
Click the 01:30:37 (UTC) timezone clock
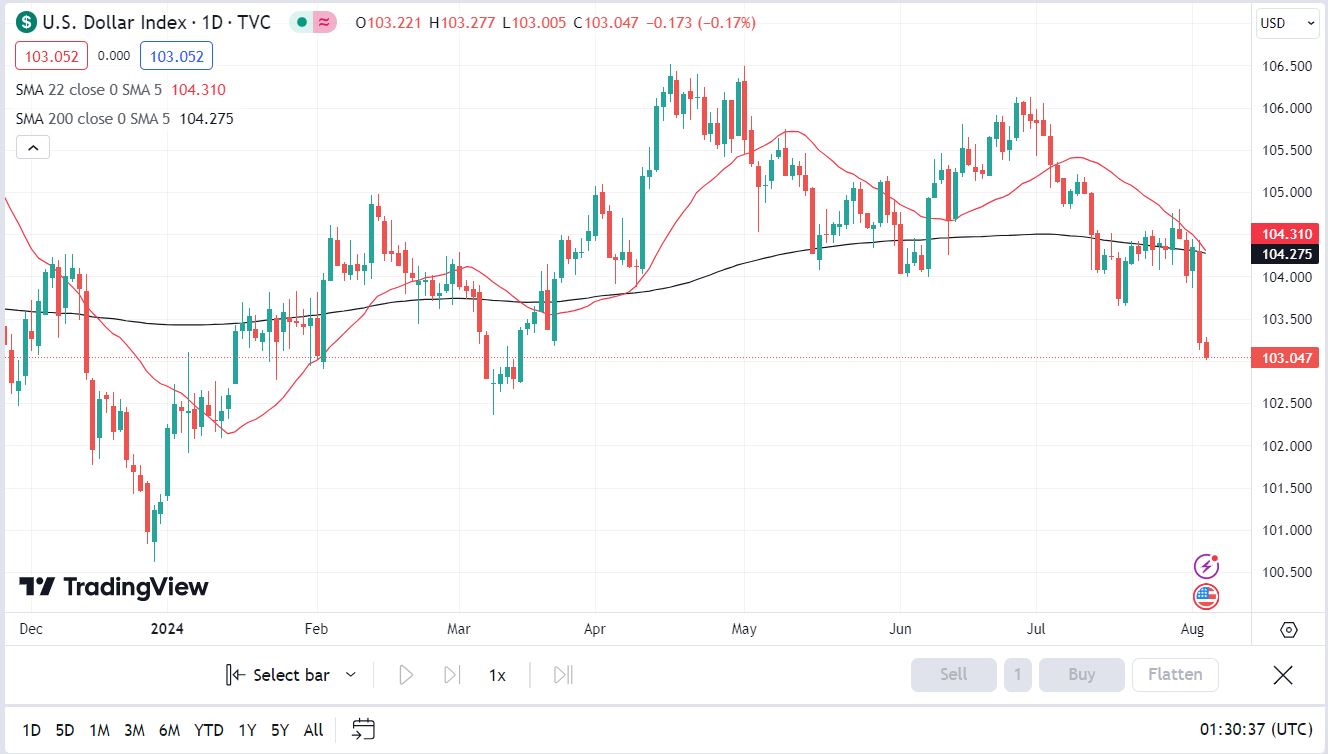click(1256, 730)
